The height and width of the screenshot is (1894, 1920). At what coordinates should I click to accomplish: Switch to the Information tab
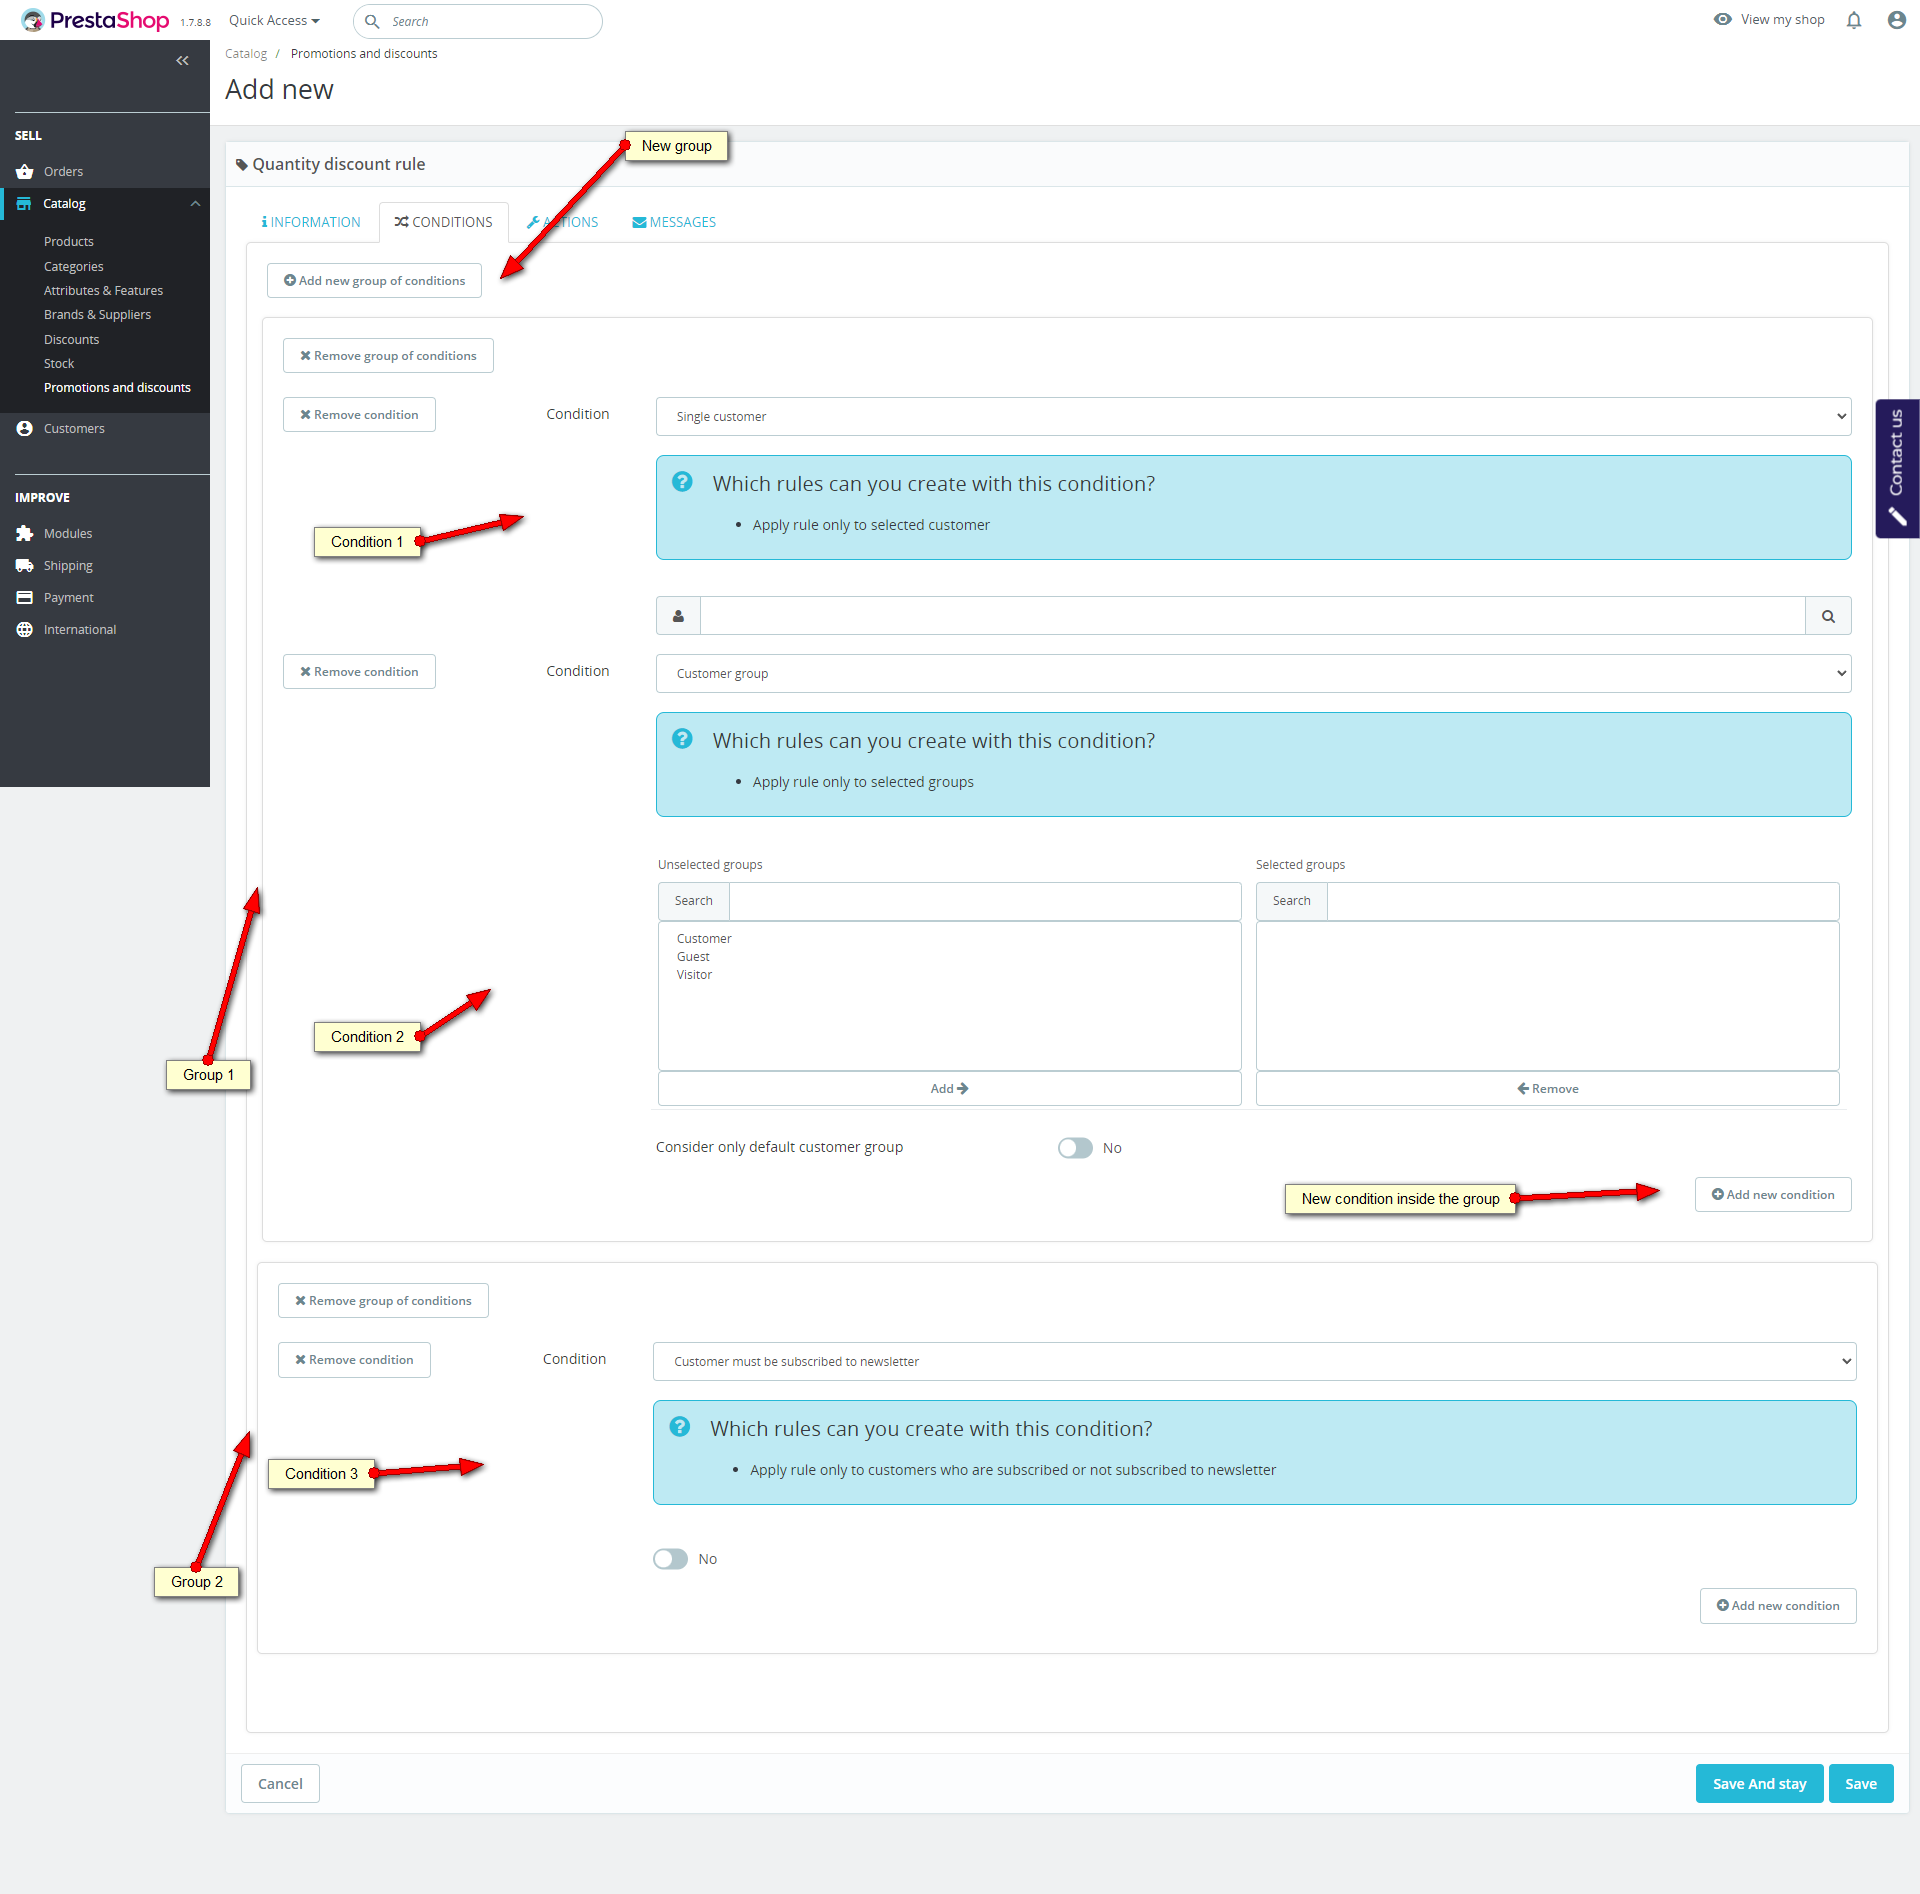pos(311,222)
